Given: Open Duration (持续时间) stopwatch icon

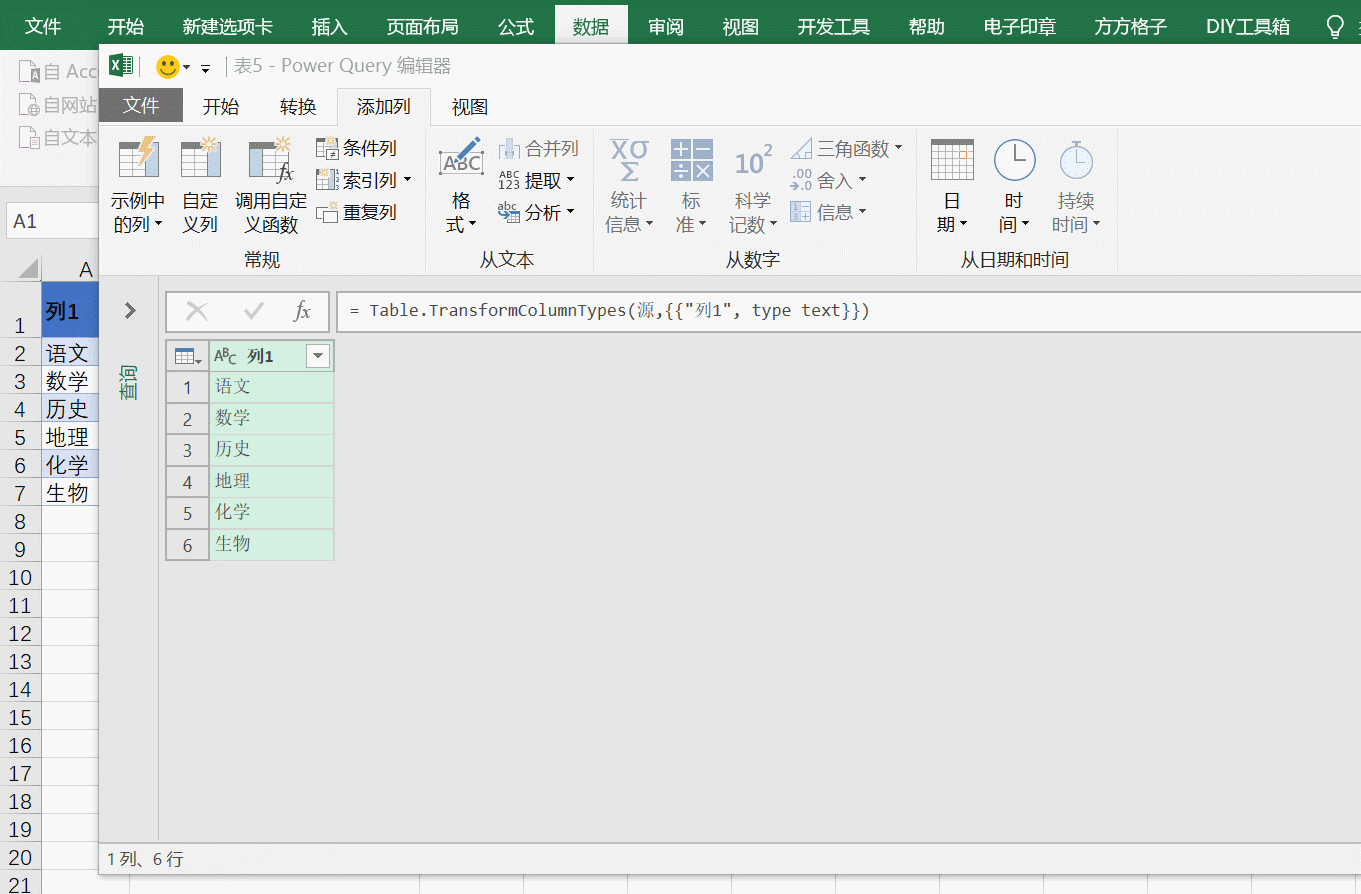Looking at the screenshot, I should click(x=1076, y=160).
